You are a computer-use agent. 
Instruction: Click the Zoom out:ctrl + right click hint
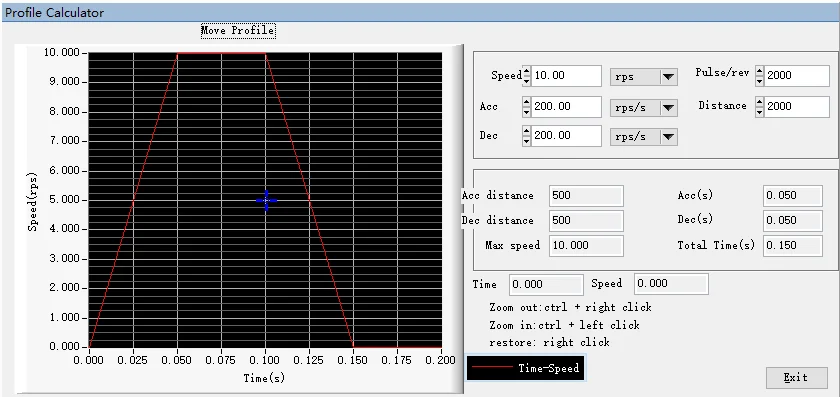click(x=571, y=308)
